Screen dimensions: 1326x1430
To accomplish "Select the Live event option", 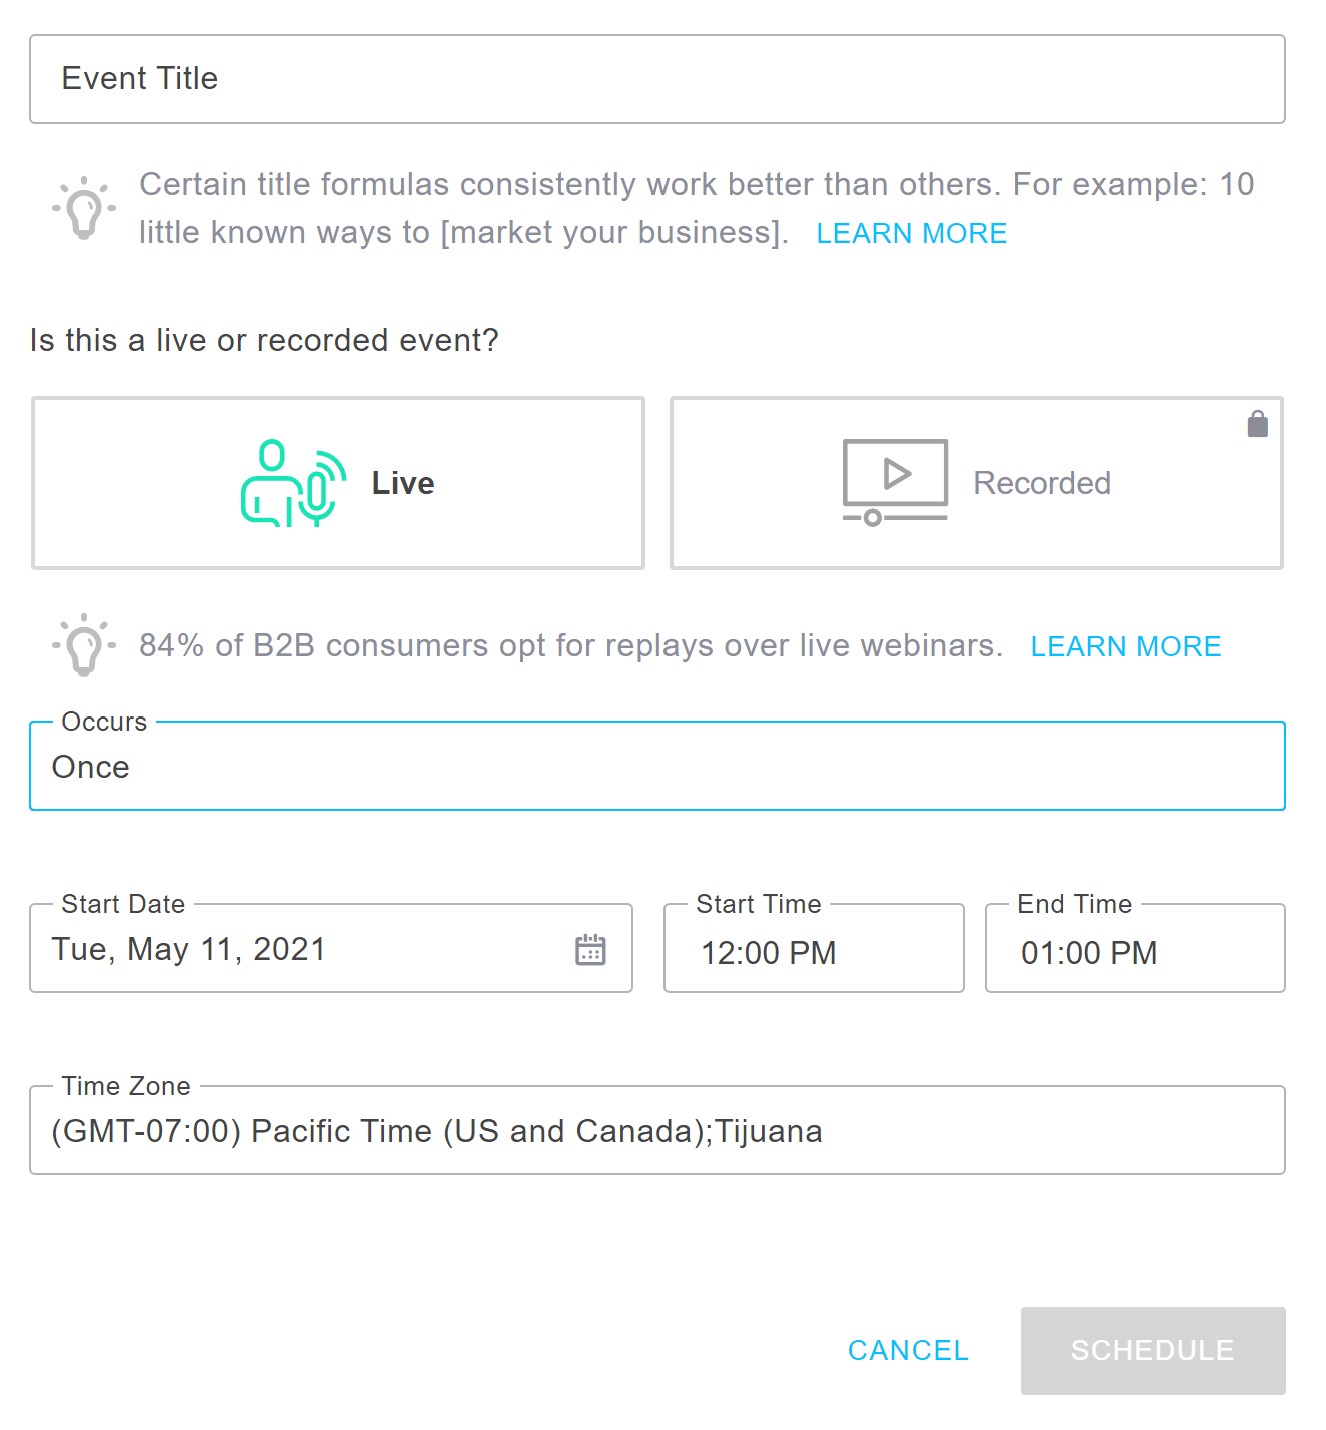I will tap(337, 483).
